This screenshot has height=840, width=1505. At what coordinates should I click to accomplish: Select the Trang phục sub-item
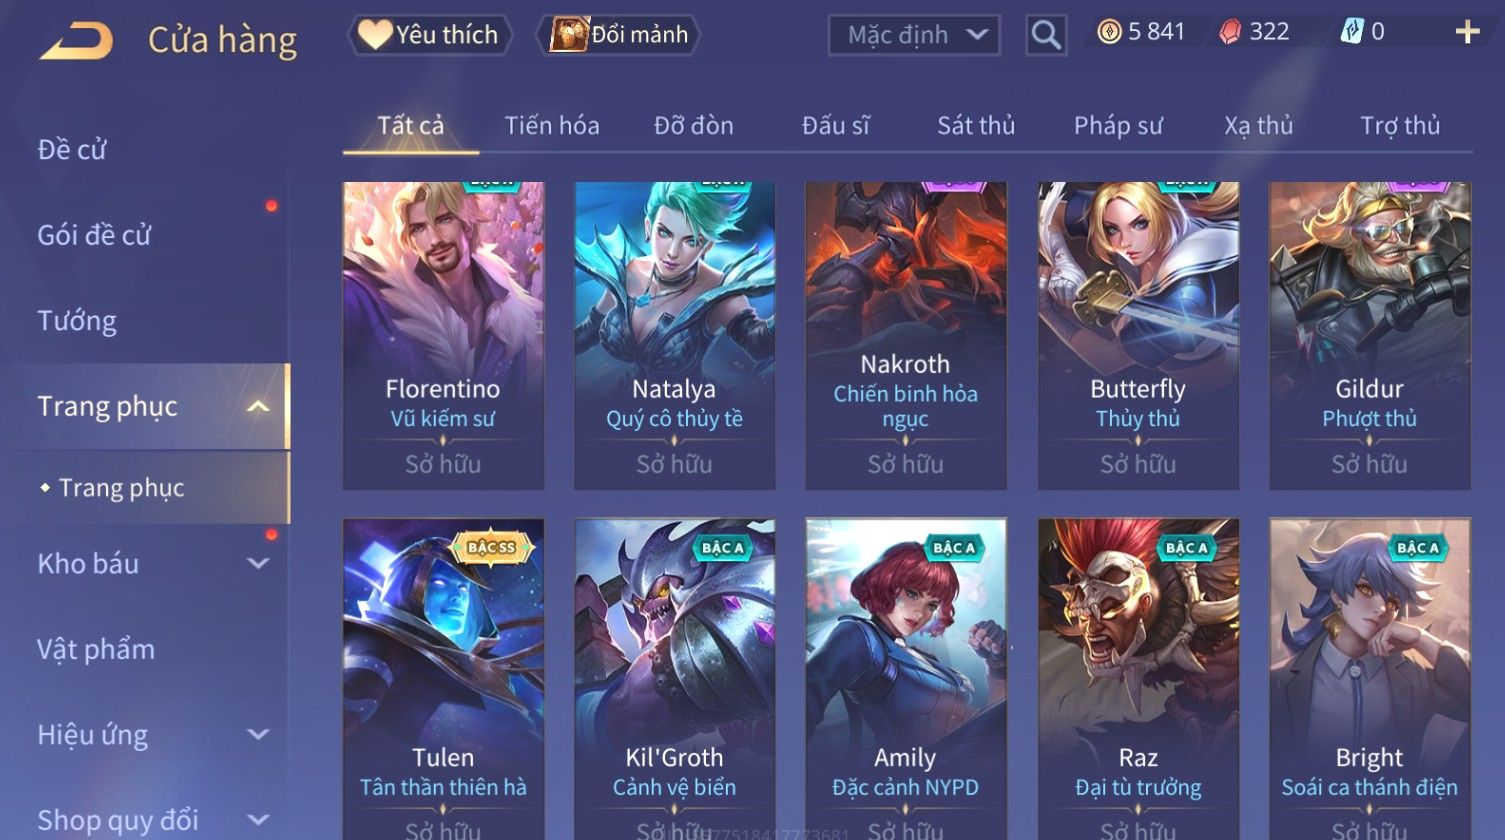122,488
